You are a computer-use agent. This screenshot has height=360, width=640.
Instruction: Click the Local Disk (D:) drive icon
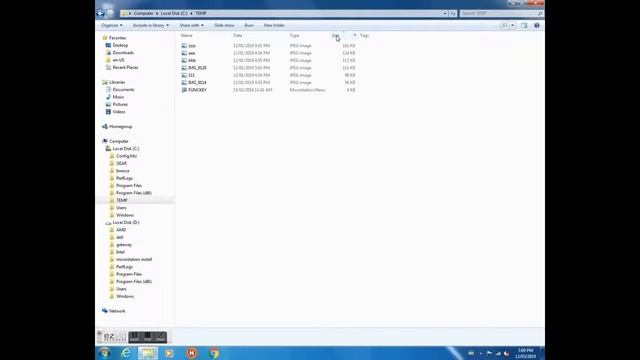tap(108, 222)
